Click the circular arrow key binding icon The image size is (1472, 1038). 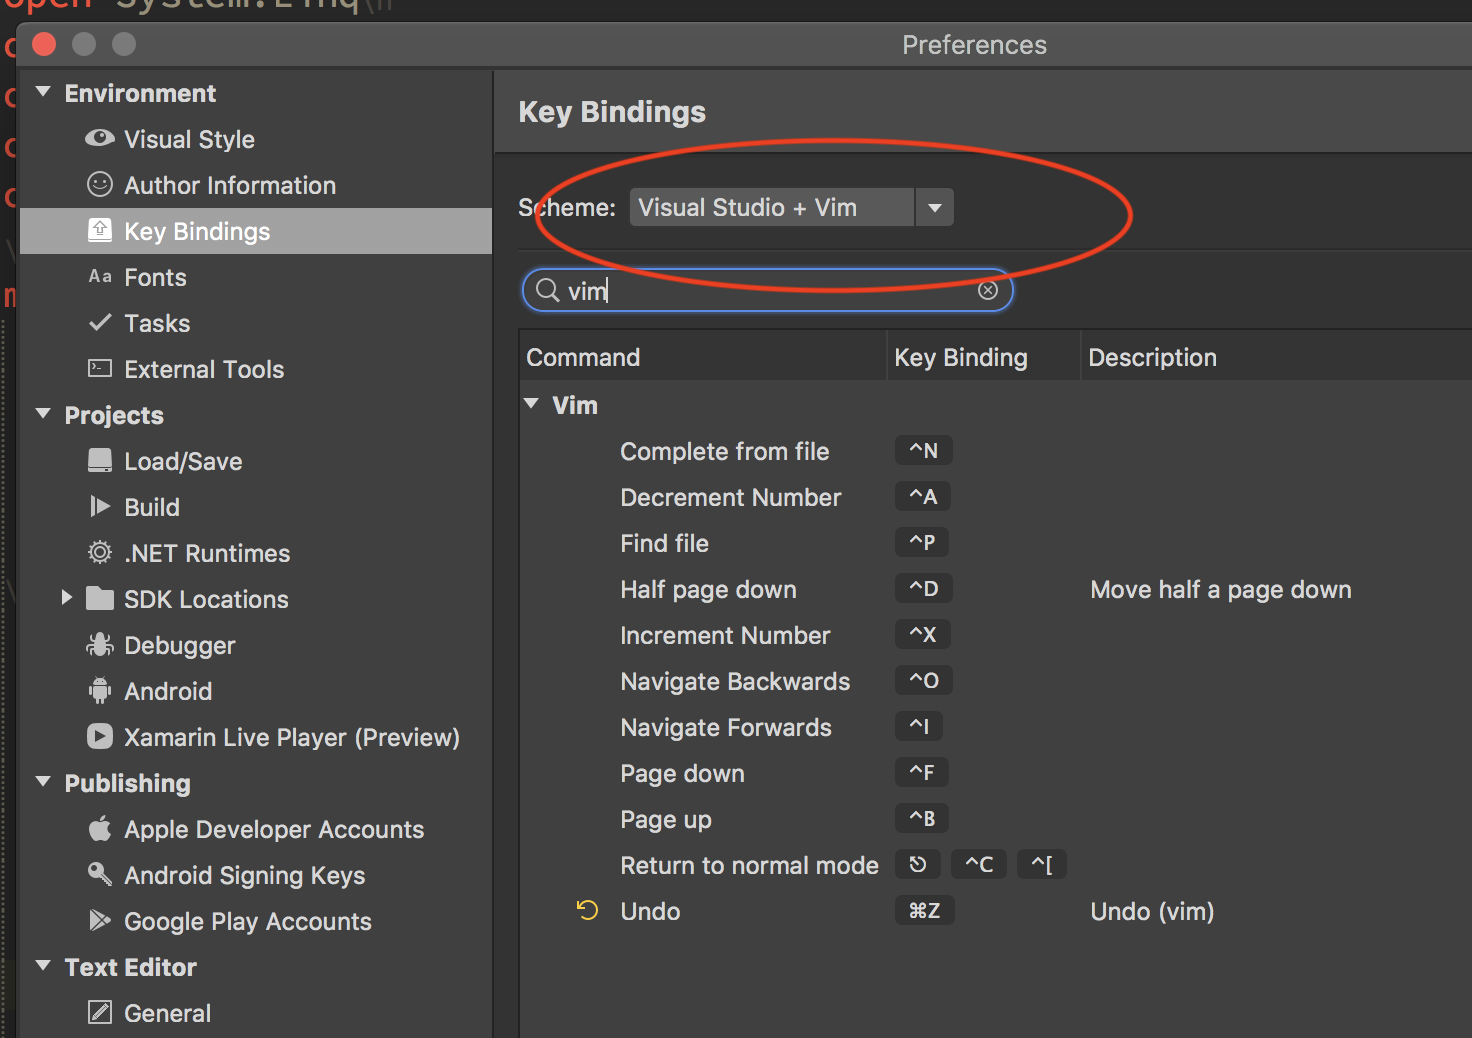click(918, 864)
